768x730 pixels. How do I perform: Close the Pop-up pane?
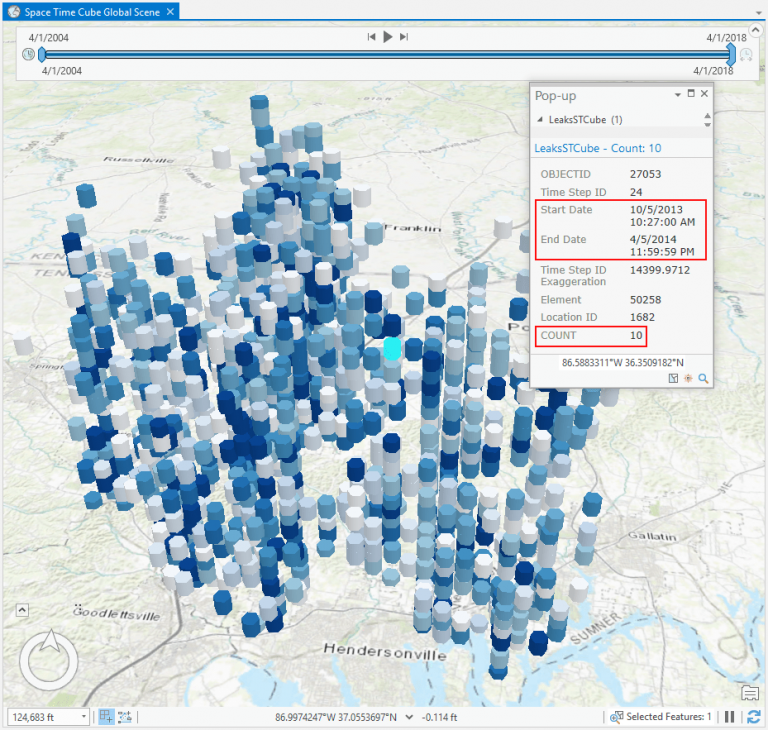click(704, 94)
